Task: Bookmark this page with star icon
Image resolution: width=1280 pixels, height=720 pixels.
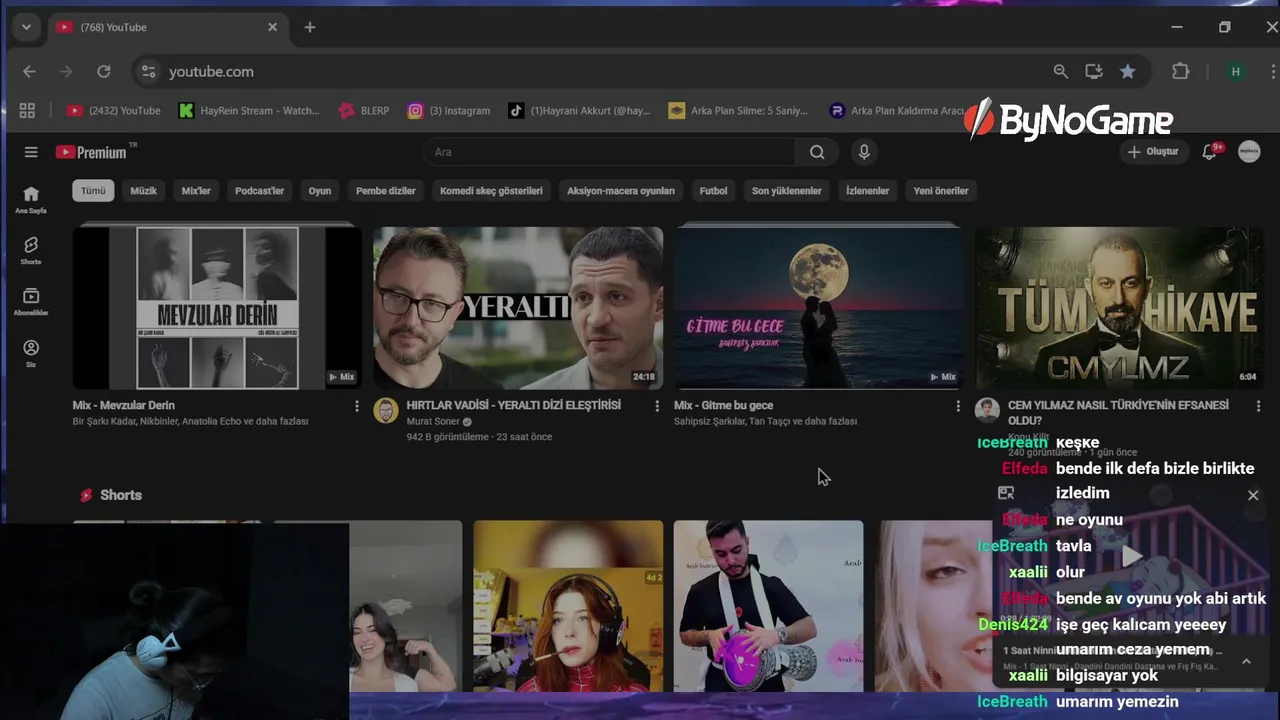Action: [1128, 71]
